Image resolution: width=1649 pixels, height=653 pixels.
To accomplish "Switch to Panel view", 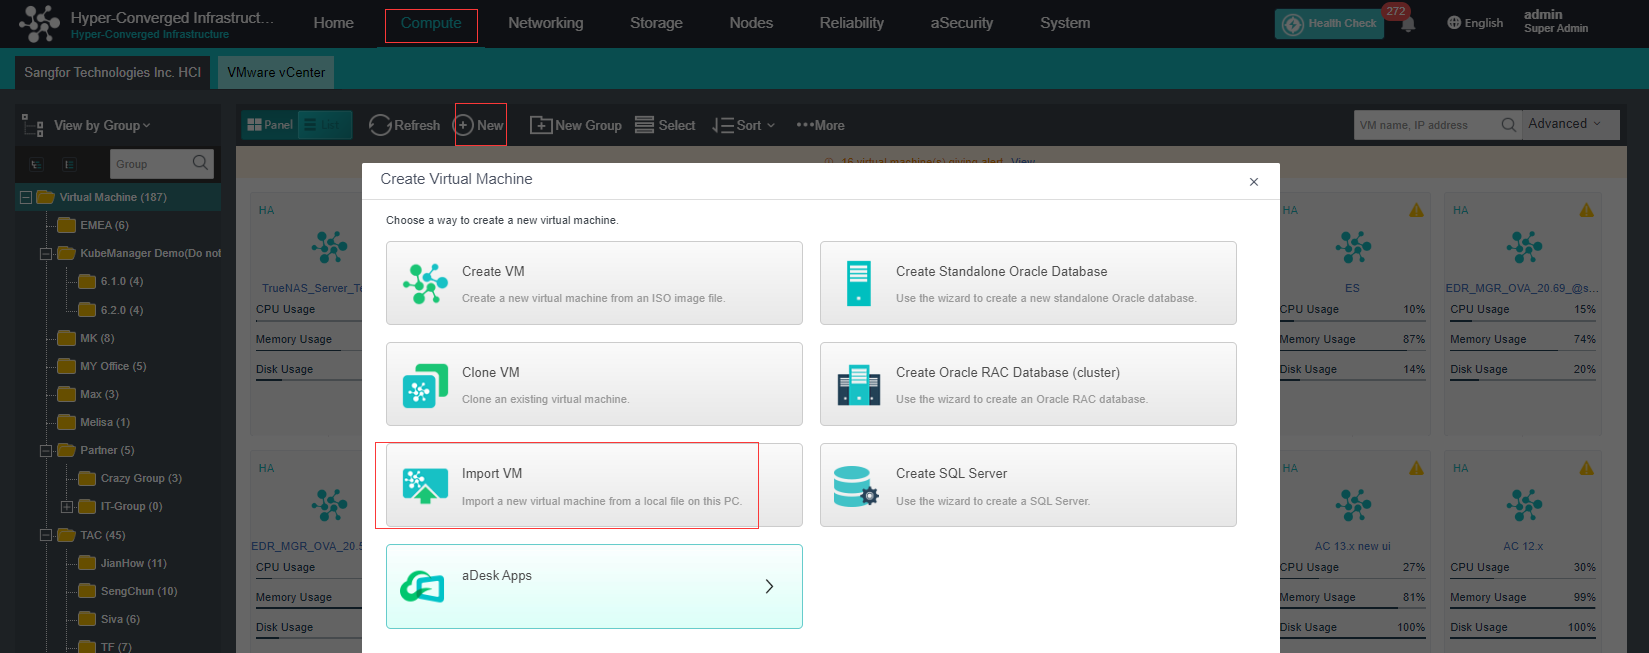I will coord(269,125).
